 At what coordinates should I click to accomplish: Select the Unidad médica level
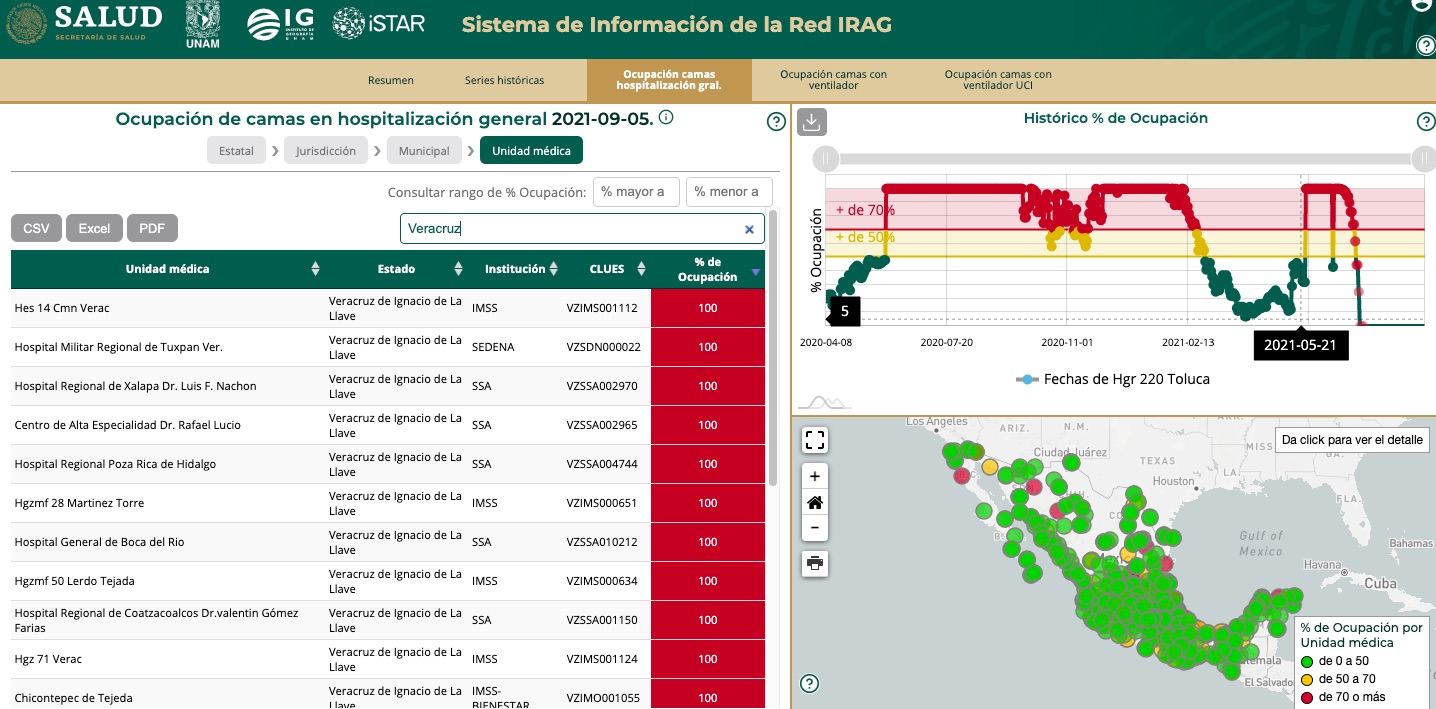click(531, 151)
